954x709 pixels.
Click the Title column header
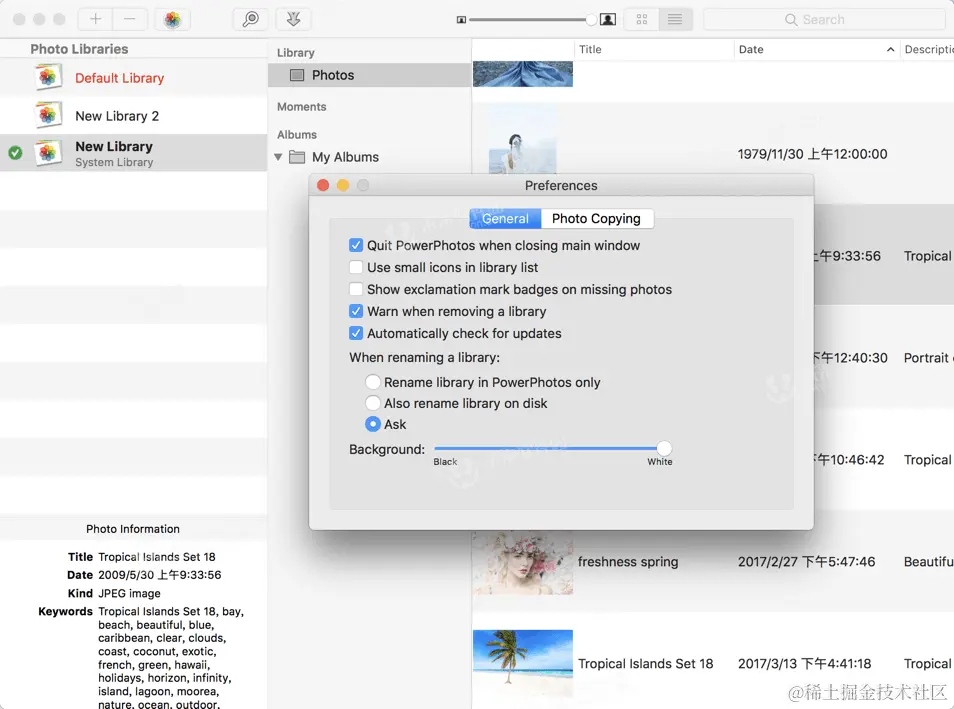(x=654, y=49)
